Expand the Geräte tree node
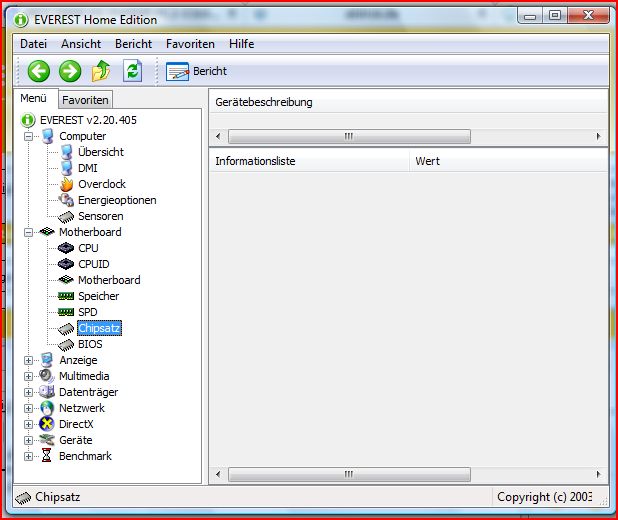The image size is (618, 520). click(28, 440)
